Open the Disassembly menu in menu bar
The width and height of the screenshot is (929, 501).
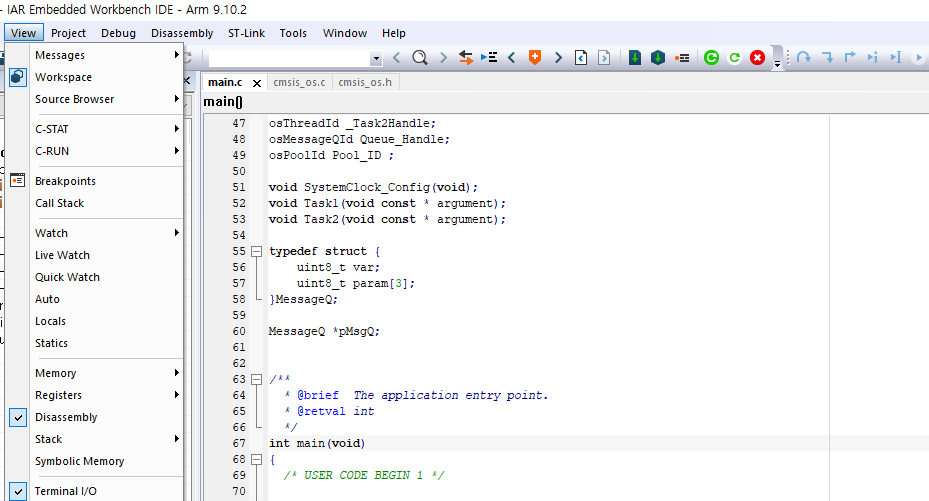pyautogui.click(x=182, y=33)
